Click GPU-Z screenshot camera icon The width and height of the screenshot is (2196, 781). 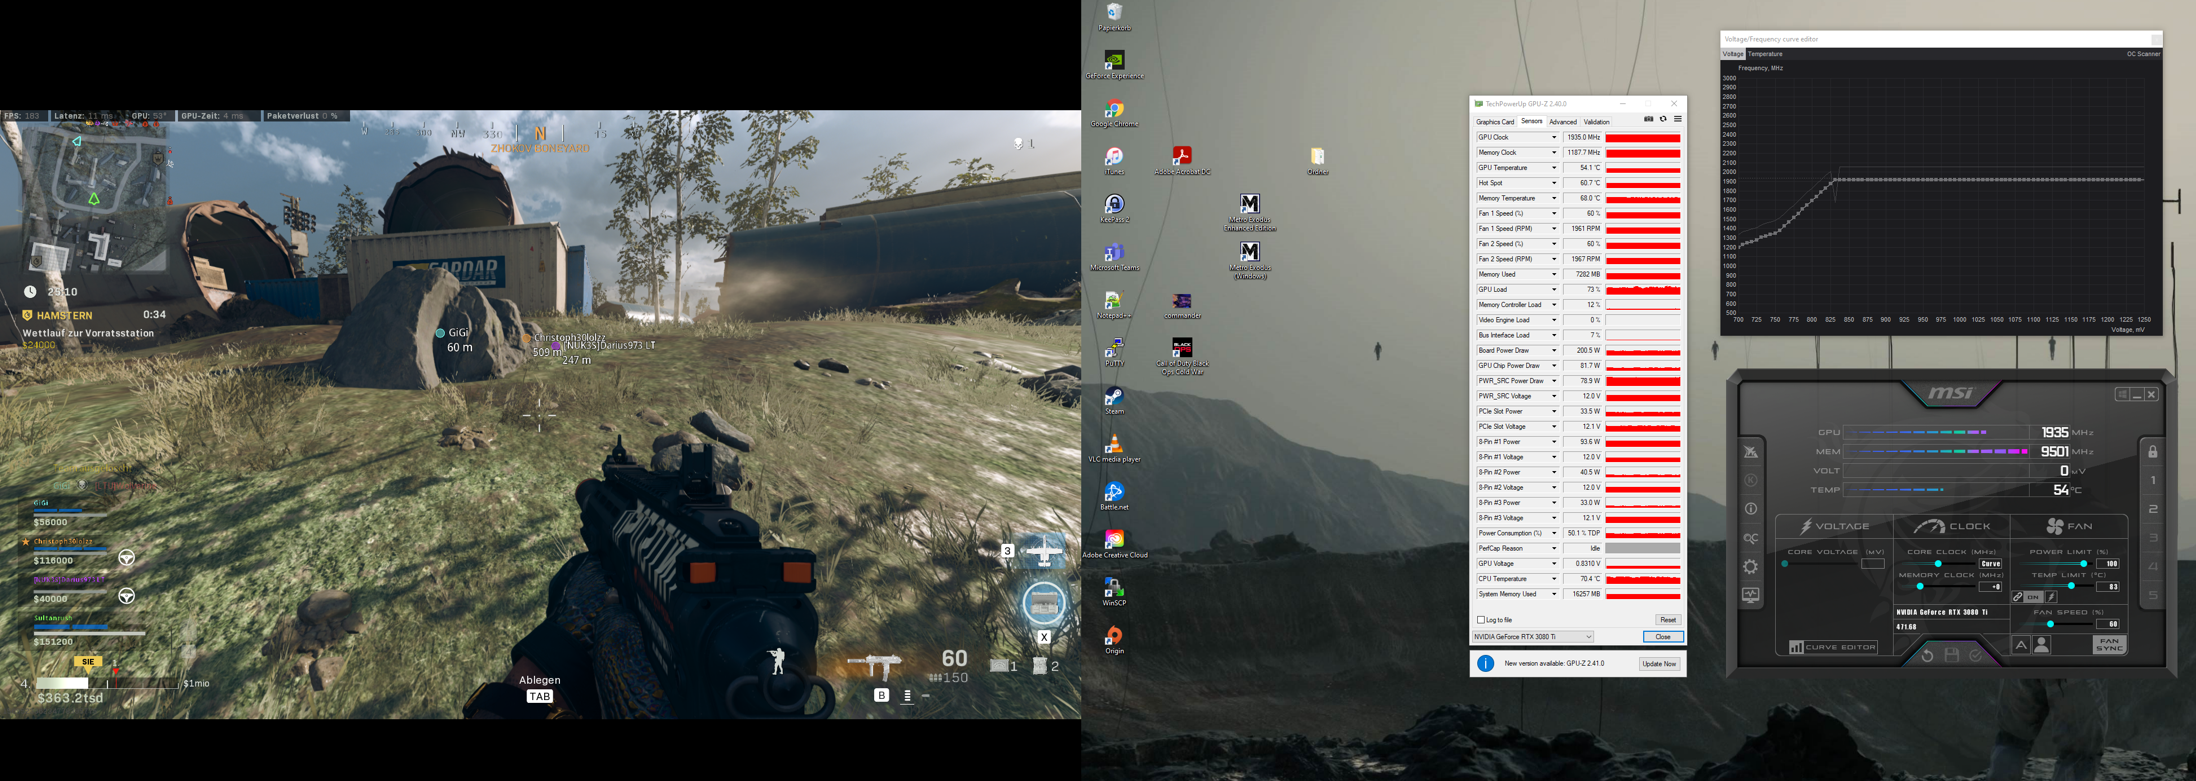[1648, 120]
